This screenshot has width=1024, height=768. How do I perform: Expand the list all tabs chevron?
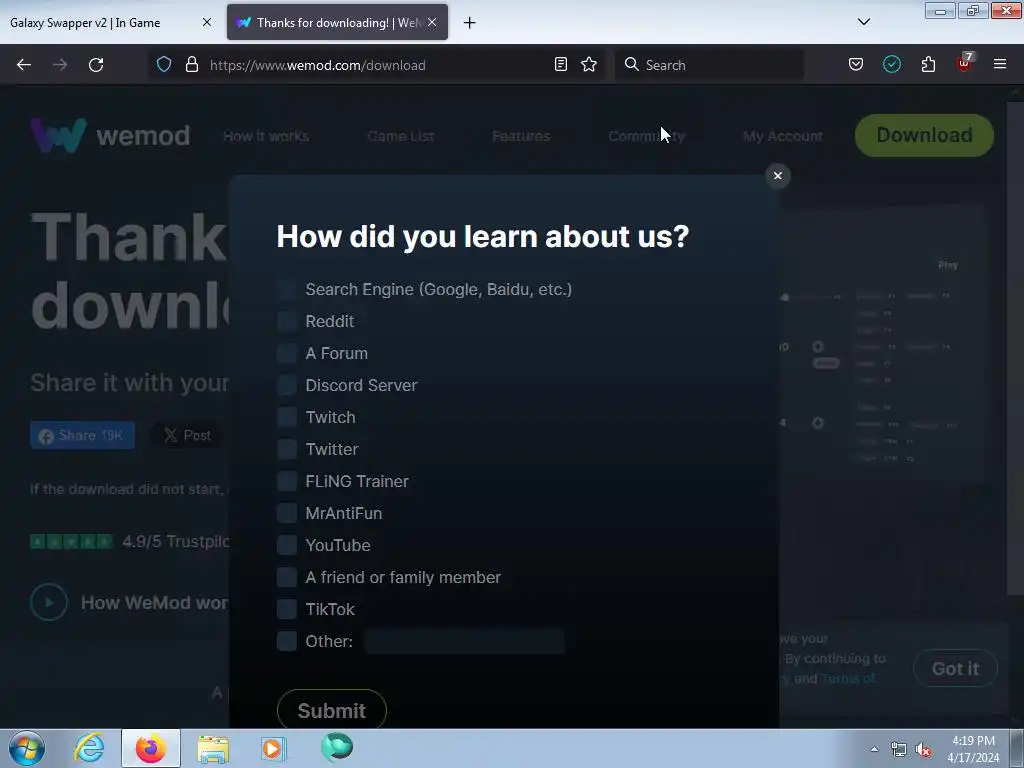pos(863,22)
